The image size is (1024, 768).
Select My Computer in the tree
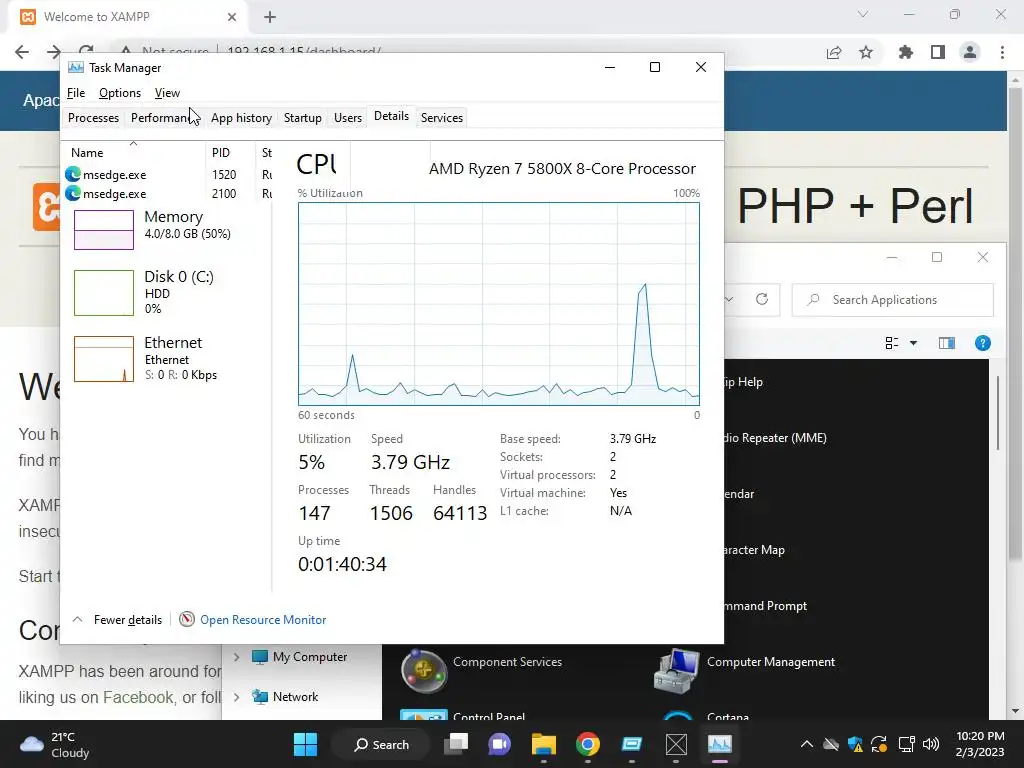(x=309, y=657)
